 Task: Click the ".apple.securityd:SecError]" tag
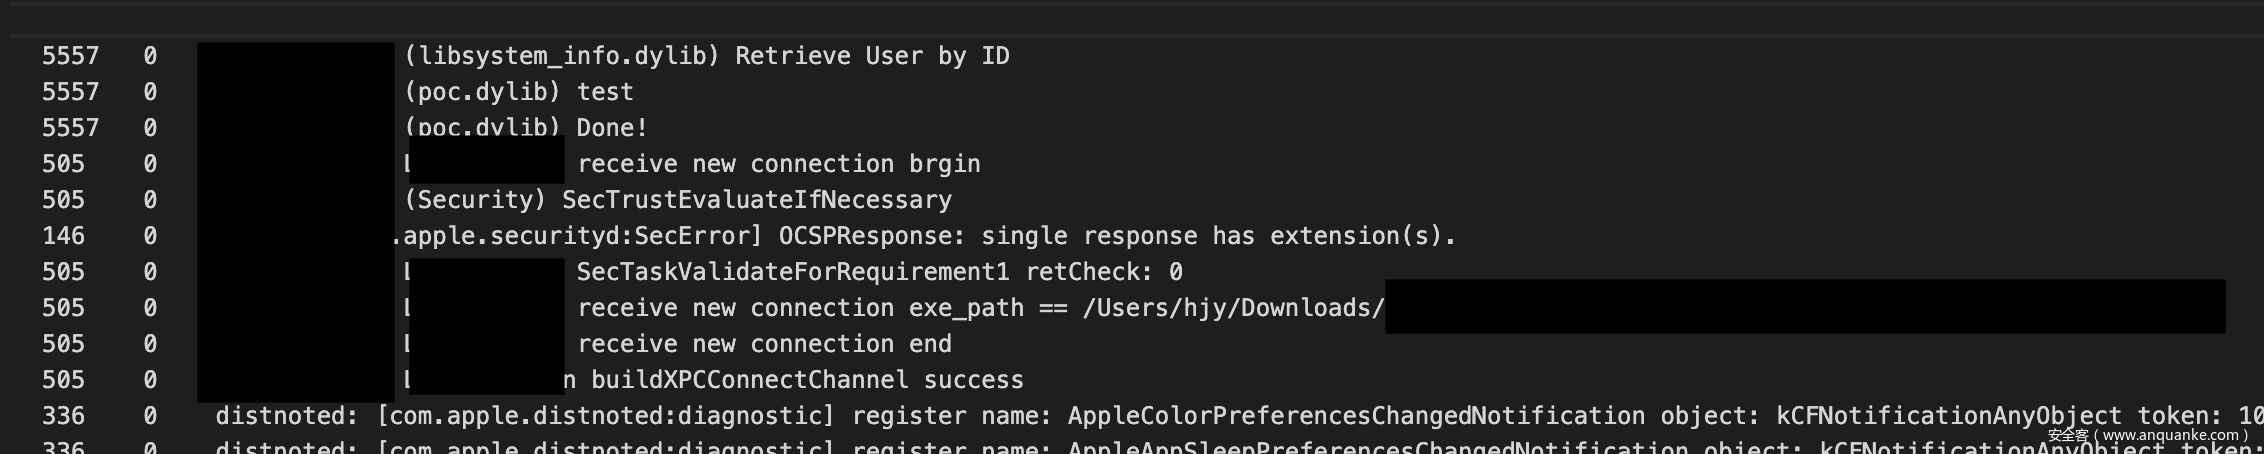[x=577, y=236]
